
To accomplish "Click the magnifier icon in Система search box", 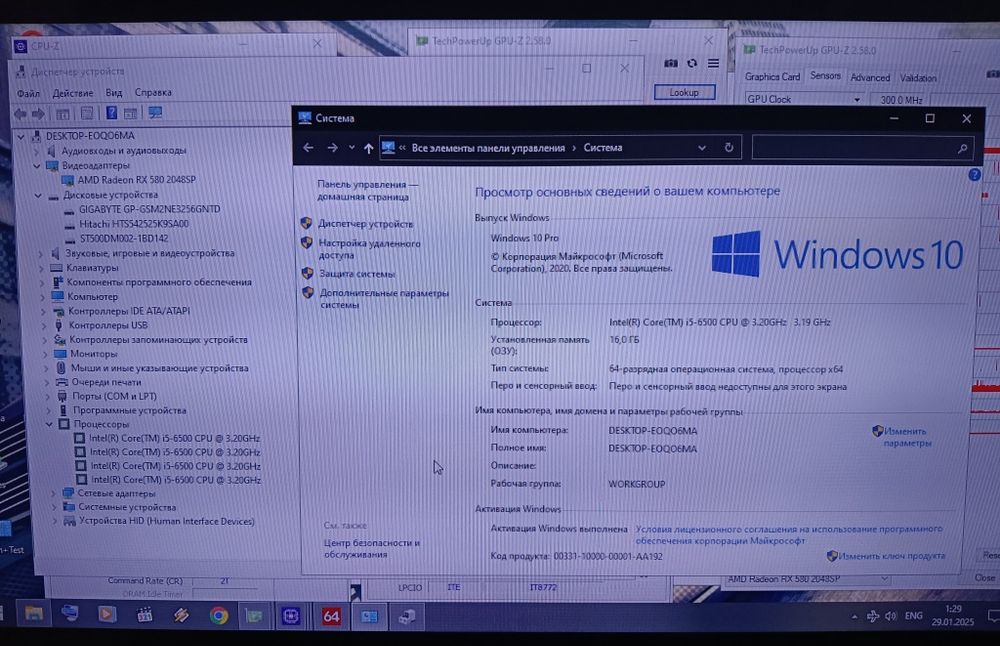I will [962, 149].
